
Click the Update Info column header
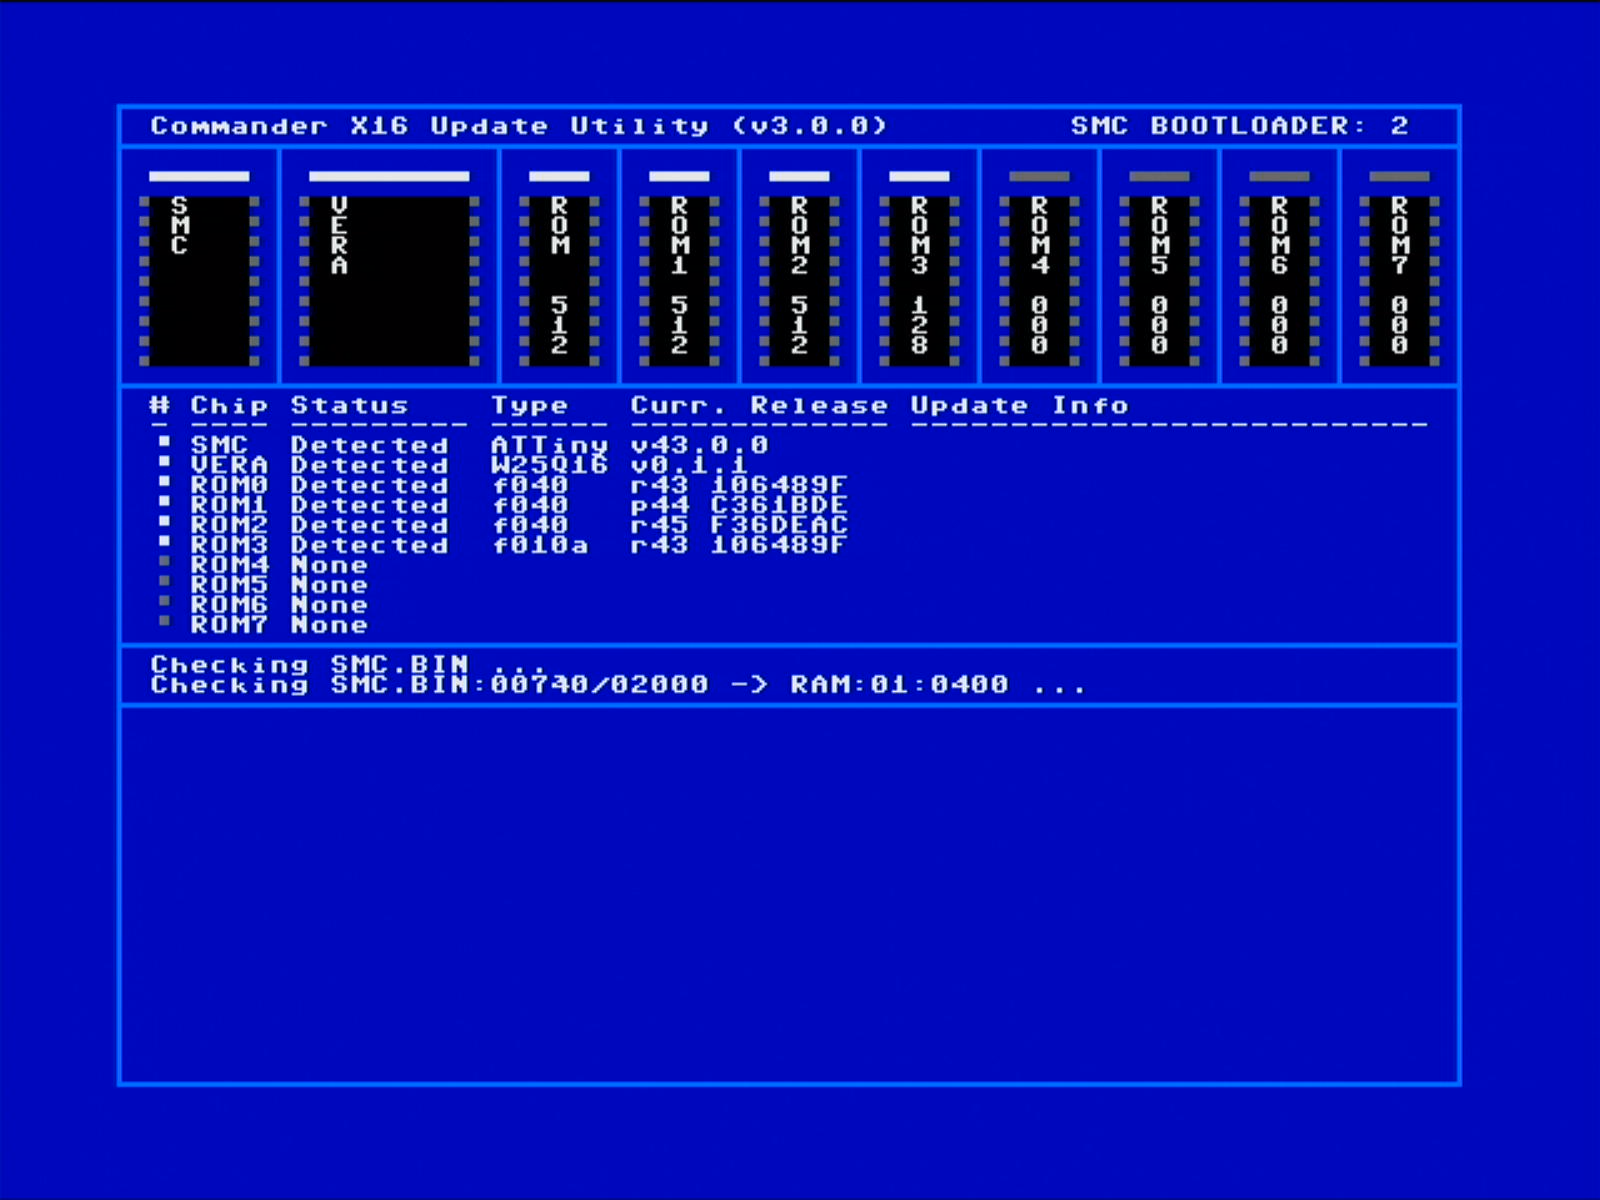click(1019, 406)
